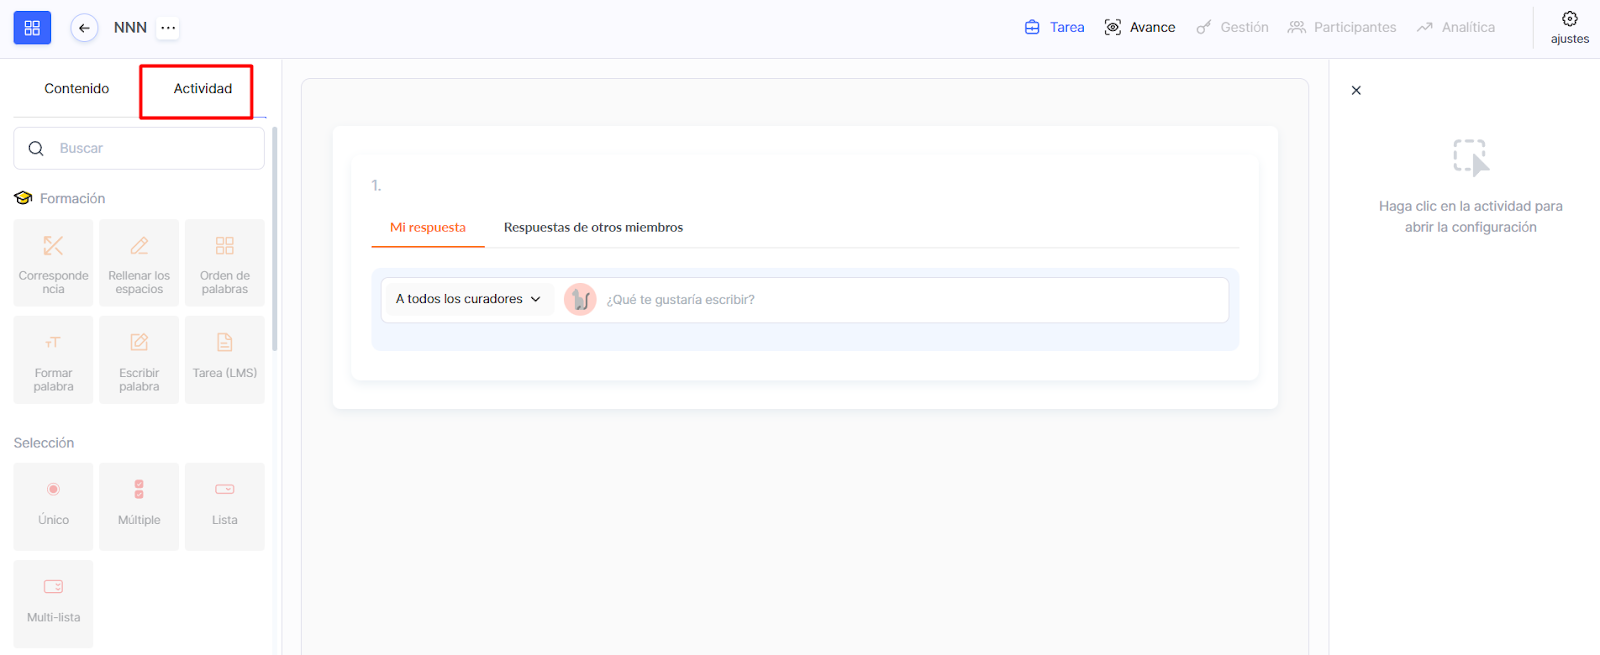Screen dimensions: 1600x655
Task: Add the Tarea (LMS) activity
Action: (x=225, y=359)
